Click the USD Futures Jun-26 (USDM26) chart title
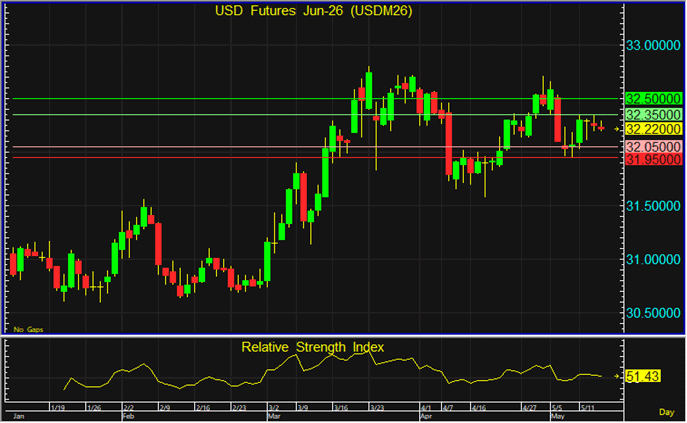The image size is (687, 423). click(314, 11)
